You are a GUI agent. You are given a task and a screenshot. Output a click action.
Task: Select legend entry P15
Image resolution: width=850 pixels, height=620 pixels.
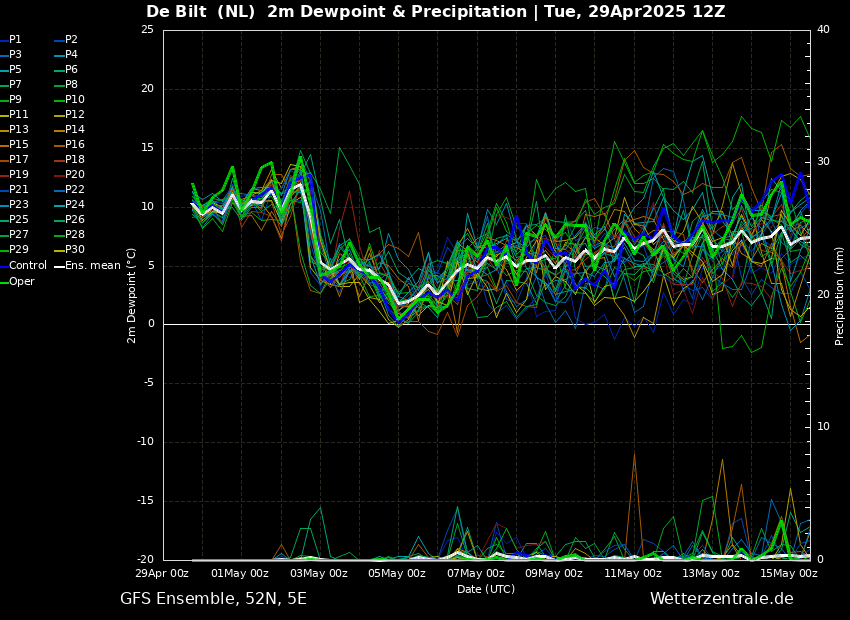(x=14, y=145)
